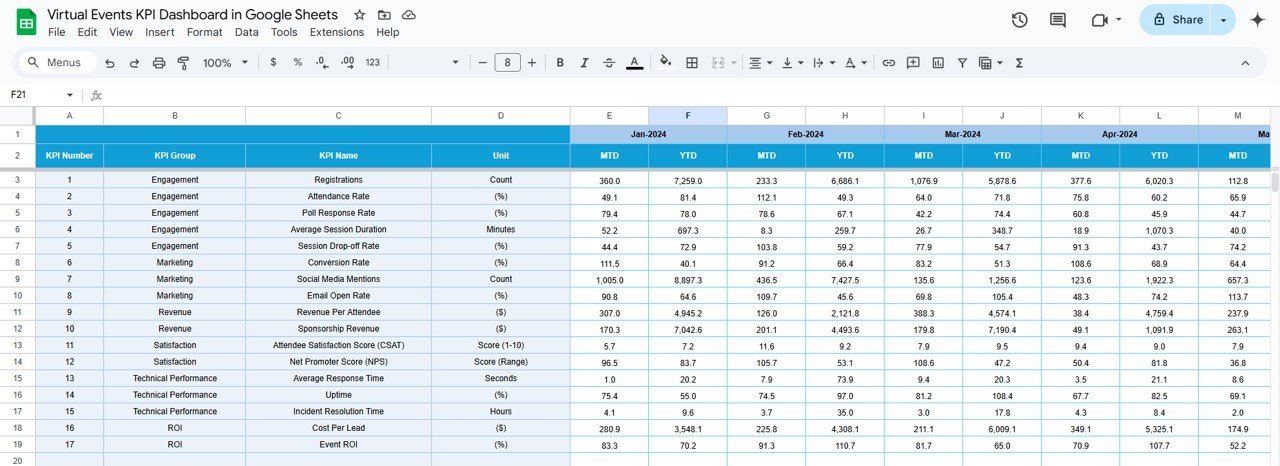Select the Jan-2024 header cell

click(x=649, y=134)
